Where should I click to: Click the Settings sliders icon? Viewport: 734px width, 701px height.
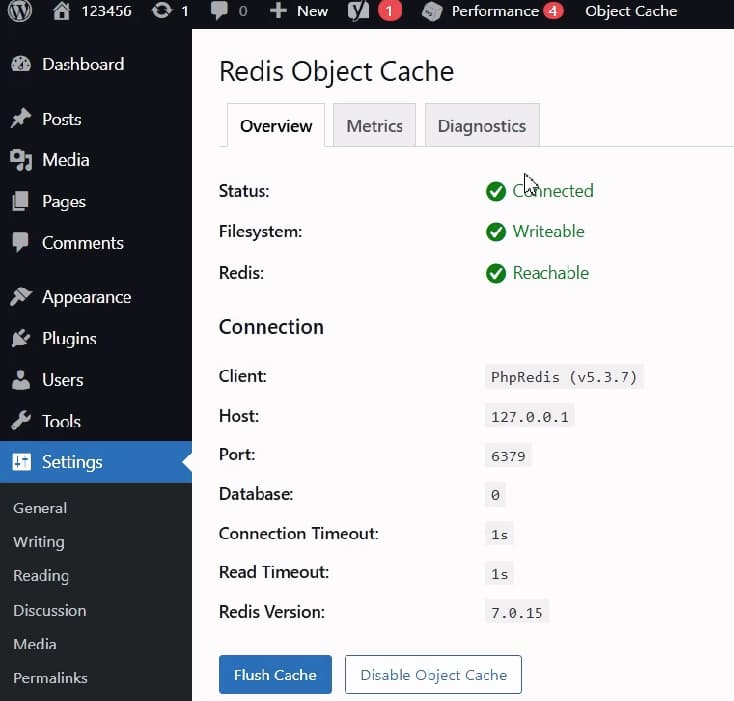click(x=22, y=462)
